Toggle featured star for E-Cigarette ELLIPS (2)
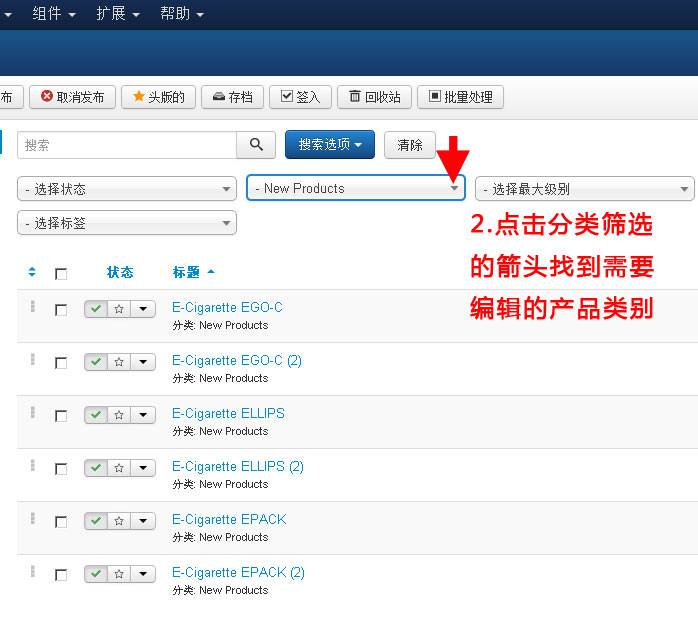Viewport: 698px width, 644px height. point(119,467)
